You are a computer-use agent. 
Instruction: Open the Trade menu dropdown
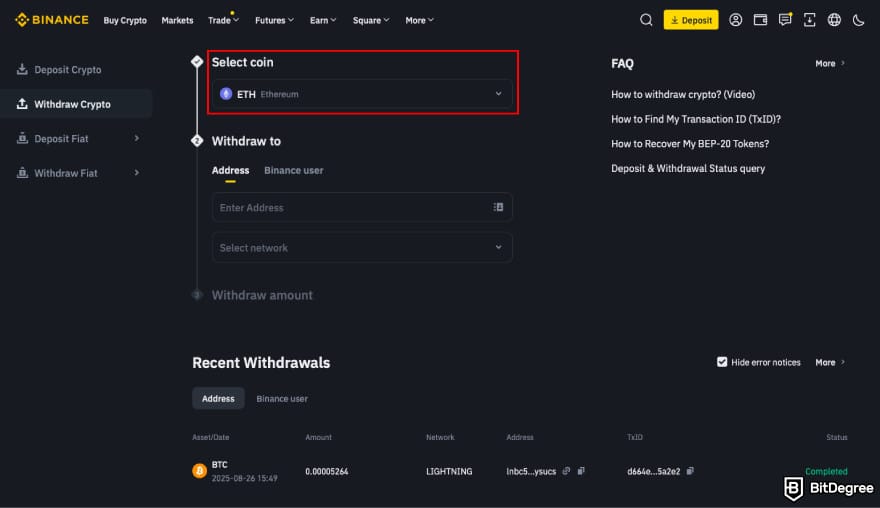pyautogui.click(x=223, y=20)
